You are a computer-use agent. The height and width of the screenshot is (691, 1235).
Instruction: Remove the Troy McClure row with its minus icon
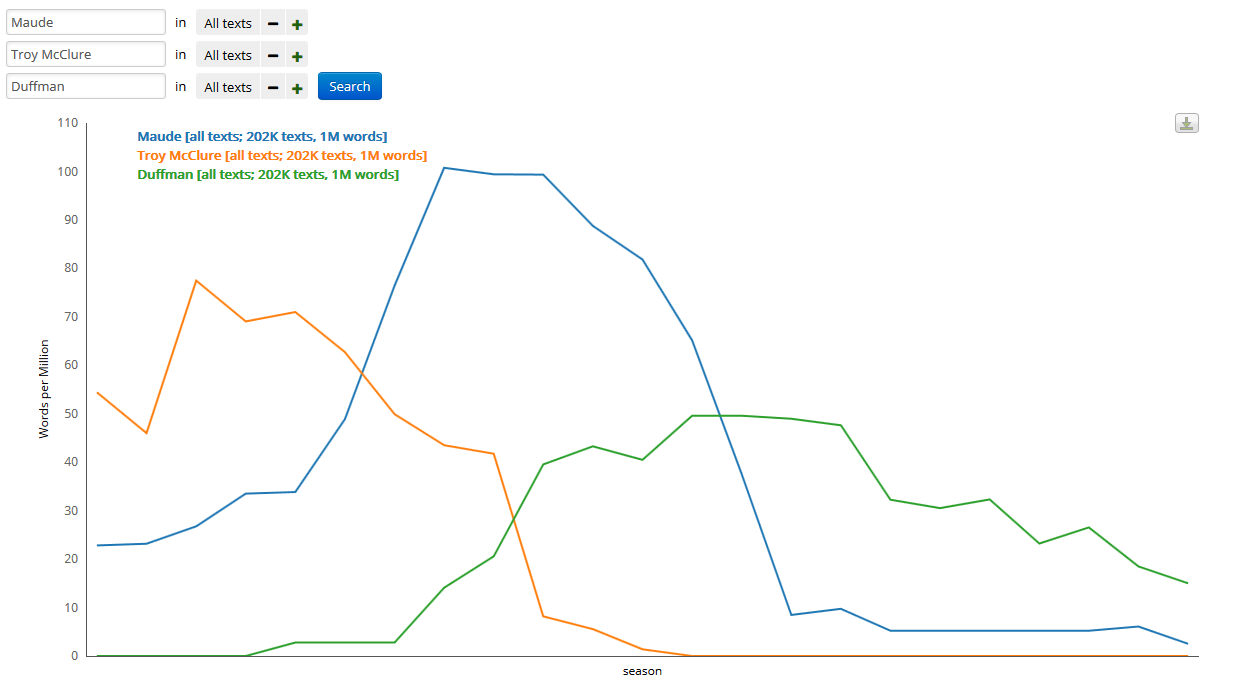pos(273,55)
